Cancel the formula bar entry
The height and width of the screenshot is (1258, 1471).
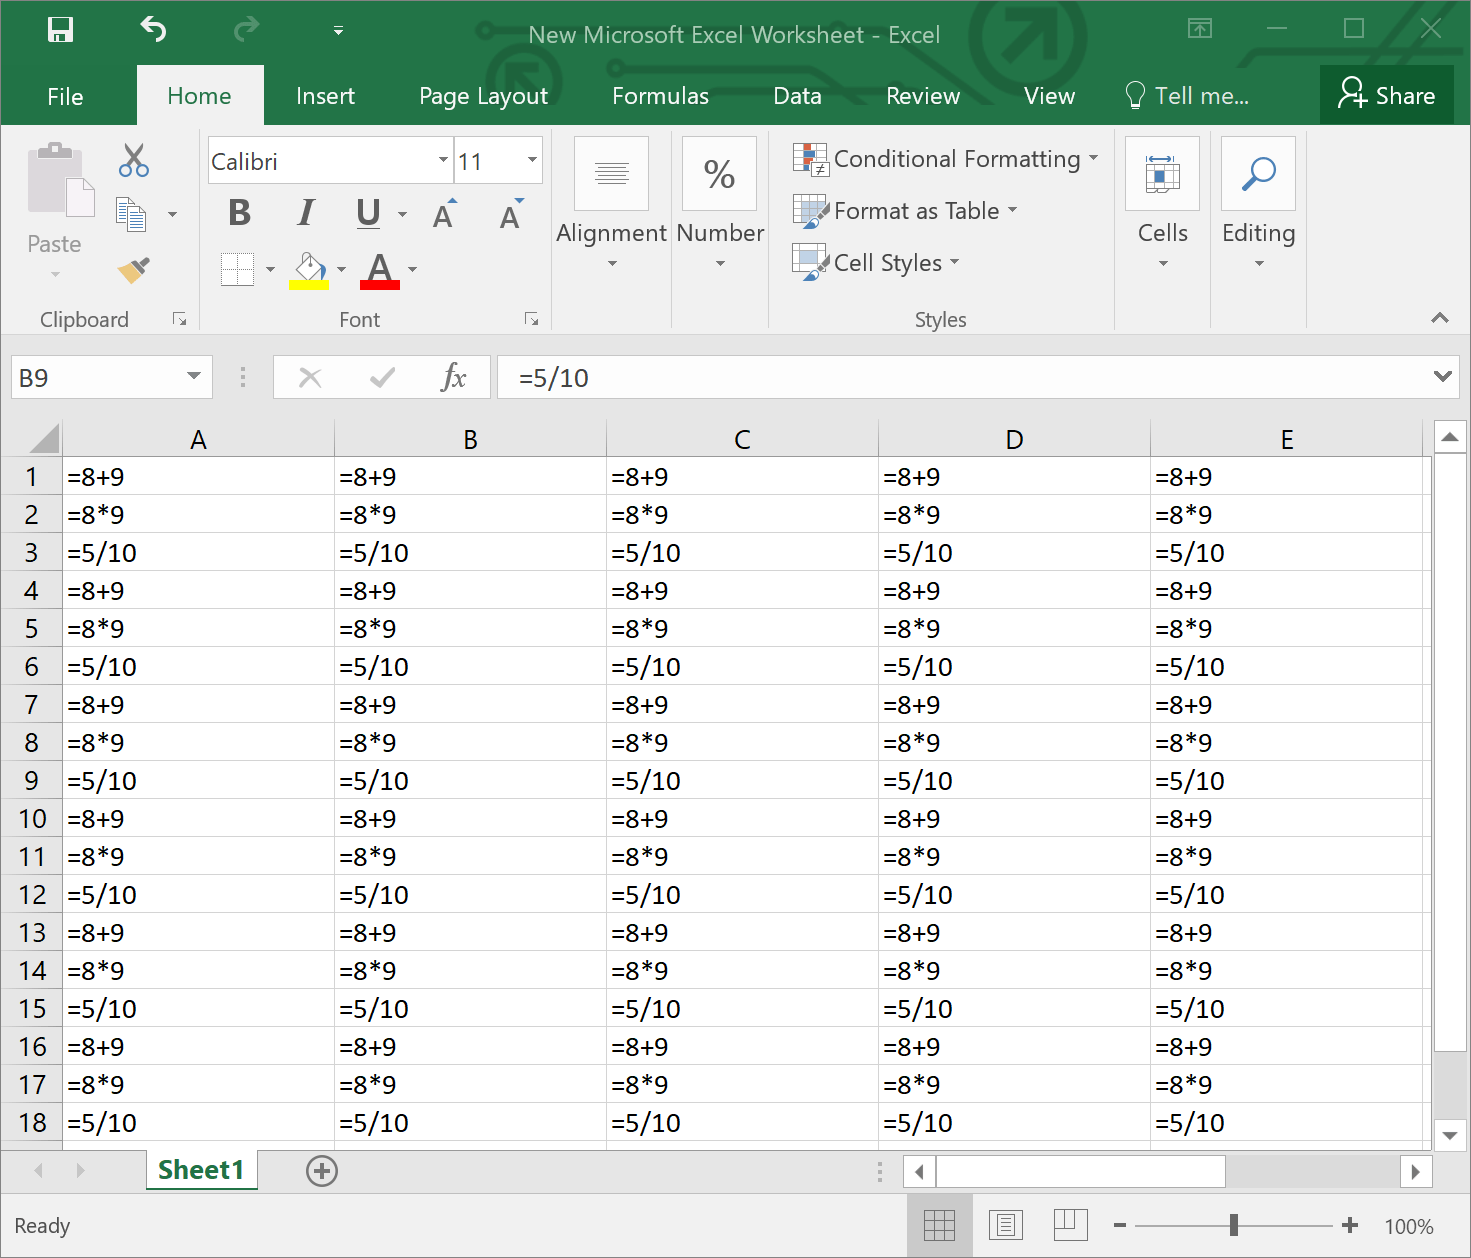[310, 377]
